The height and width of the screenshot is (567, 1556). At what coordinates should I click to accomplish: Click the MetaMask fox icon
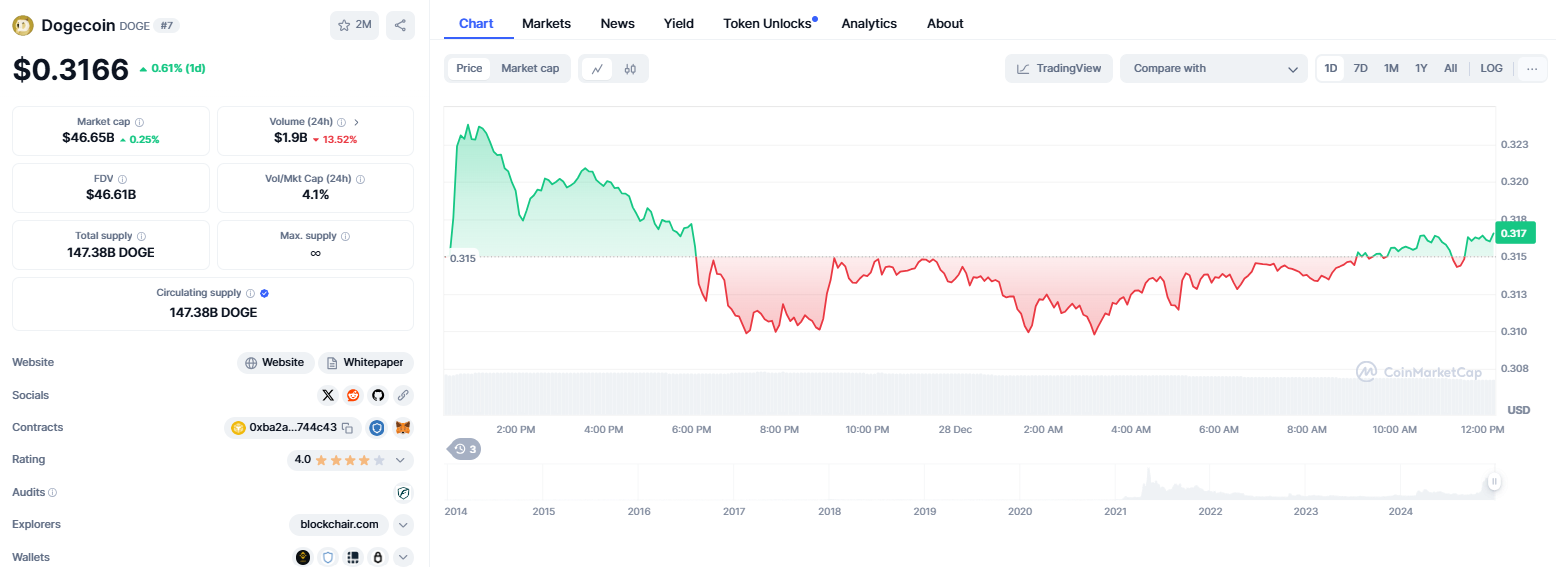point(403,428)
